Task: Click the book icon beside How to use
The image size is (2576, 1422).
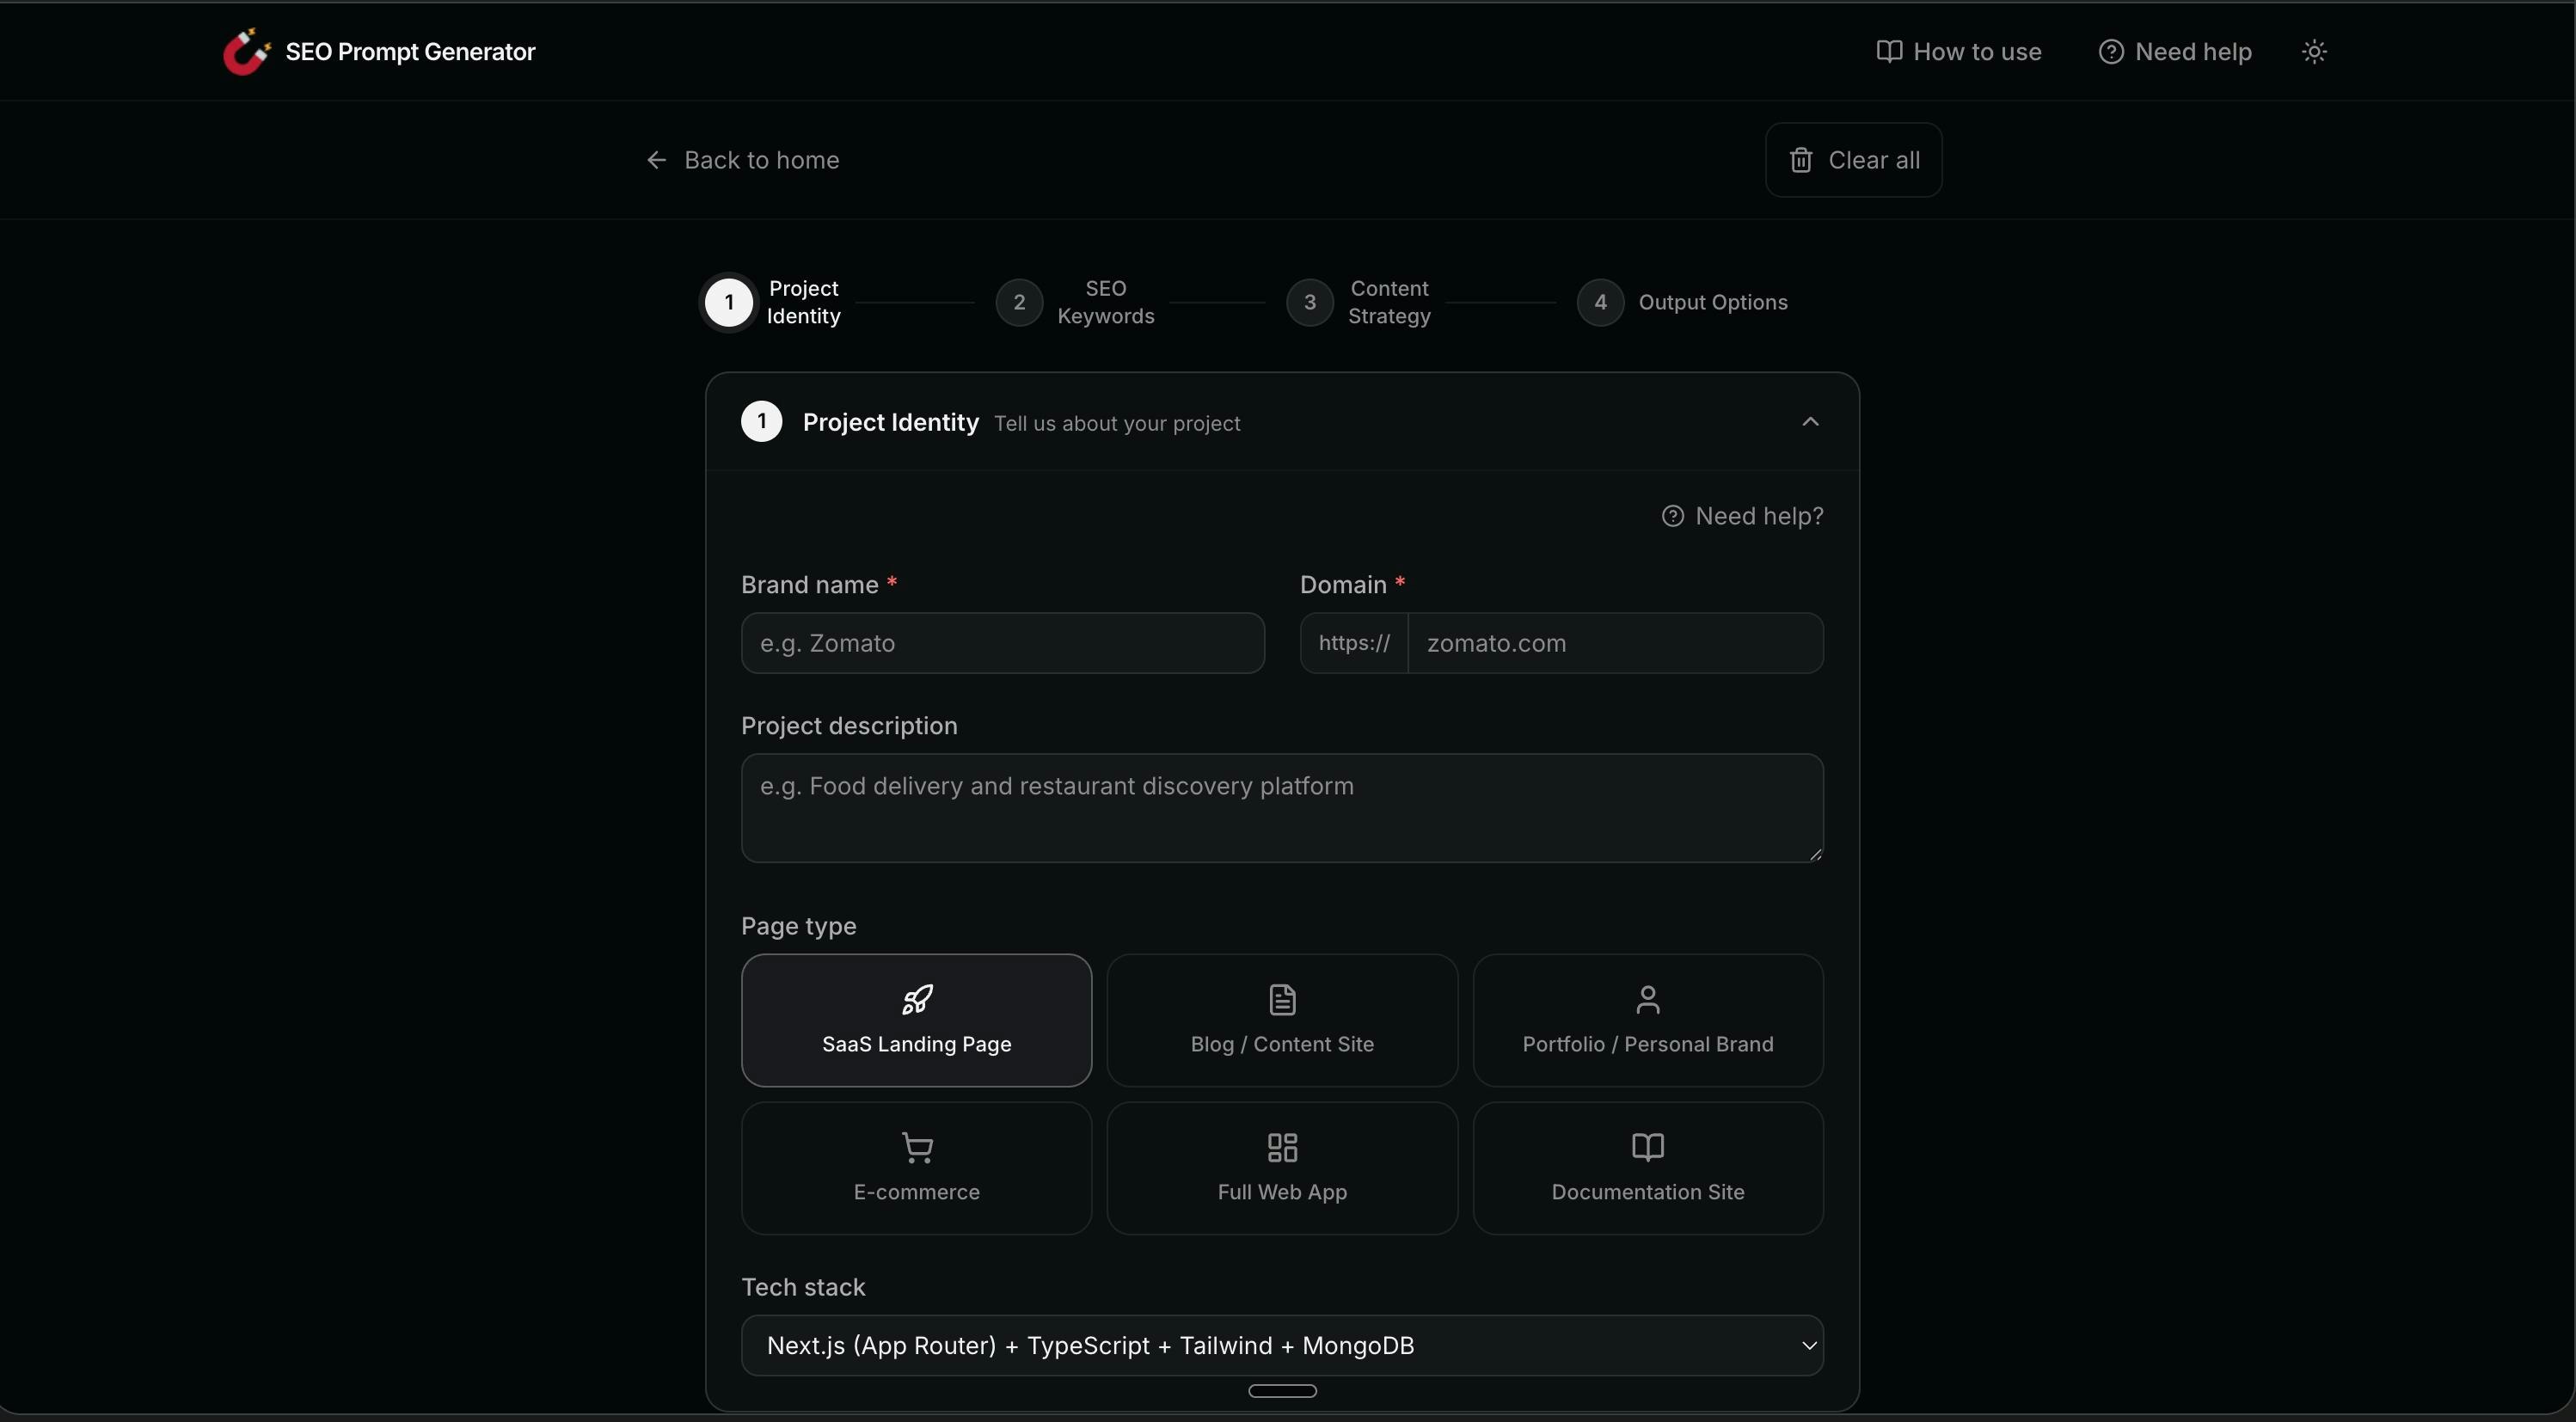Action: click(x=1889, y=51)
